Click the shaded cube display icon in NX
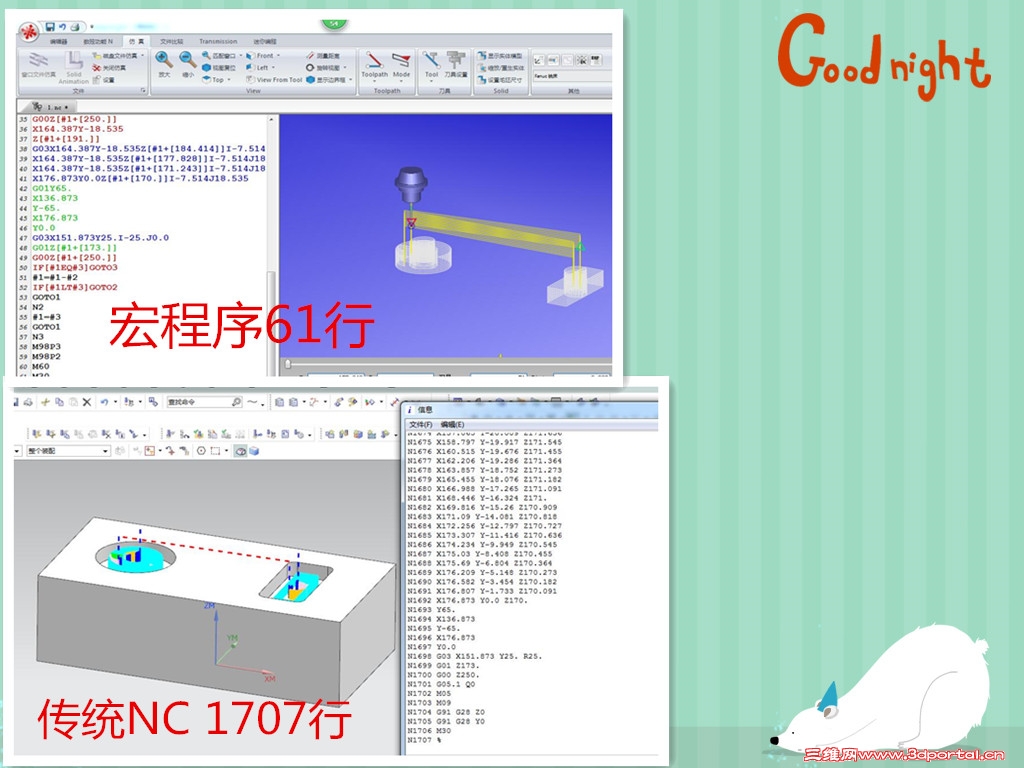This screenshot has height=768, width=1024. pyautogui.click(x=254, y=451)
